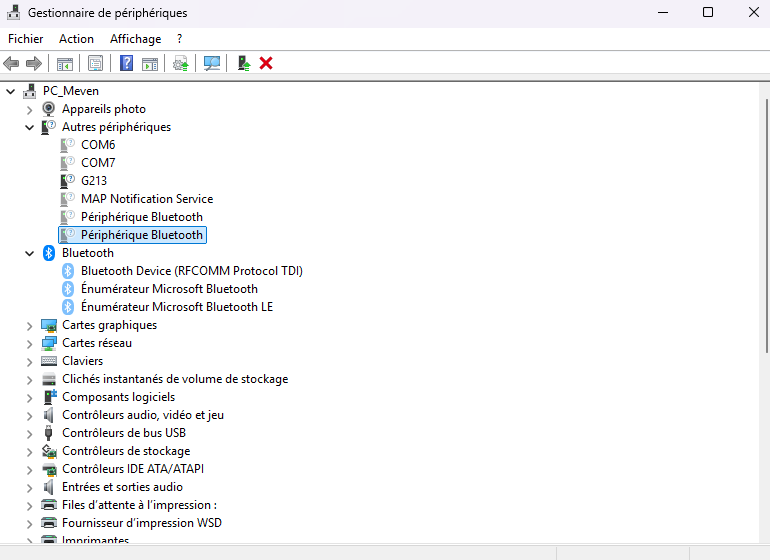This screenshot has width=770, height=560.
Task: Click the Entrées et sorties audio label
Action: [122, 487]
